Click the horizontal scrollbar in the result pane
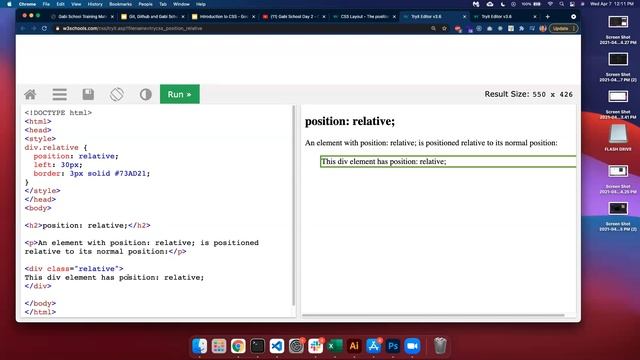This screenshot has width=640, height=360. click(433, 315)
